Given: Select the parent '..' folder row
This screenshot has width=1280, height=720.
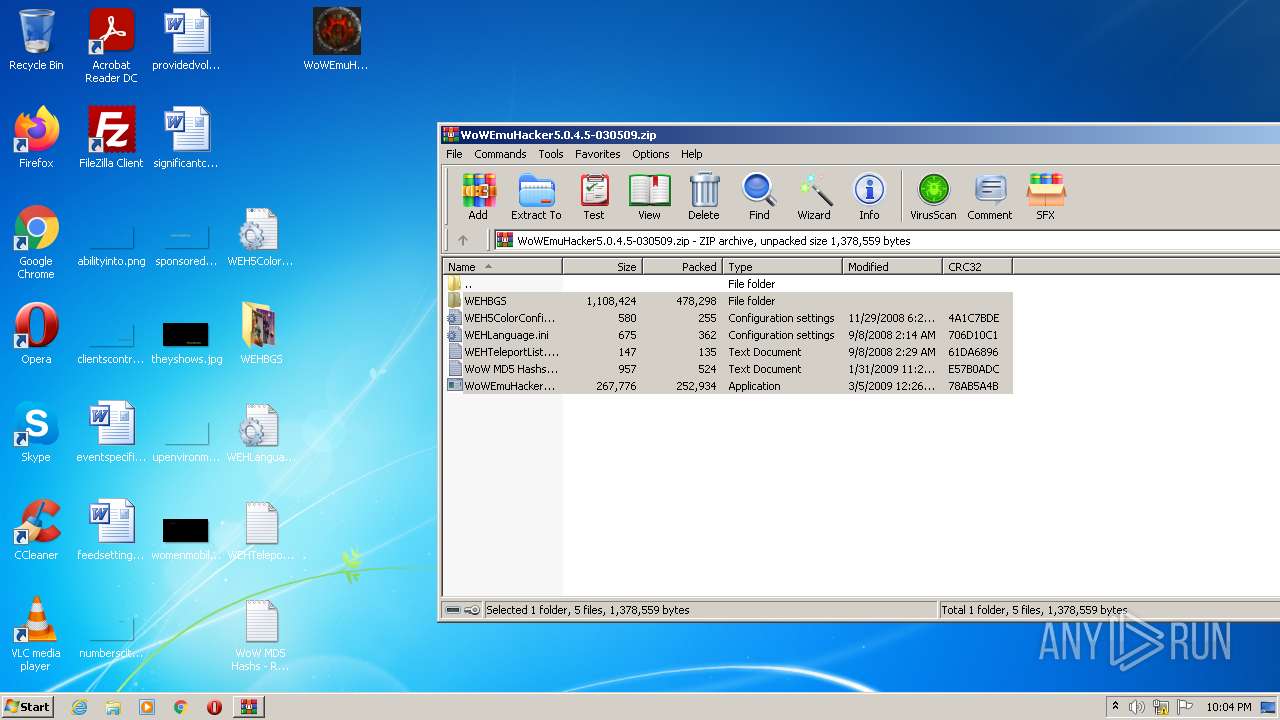Looking at the screenshot, I should [x=728, y=284].
